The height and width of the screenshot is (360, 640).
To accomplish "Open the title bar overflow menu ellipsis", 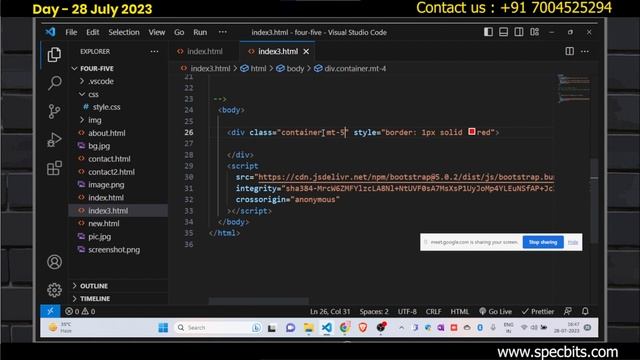I will (222, 32).
